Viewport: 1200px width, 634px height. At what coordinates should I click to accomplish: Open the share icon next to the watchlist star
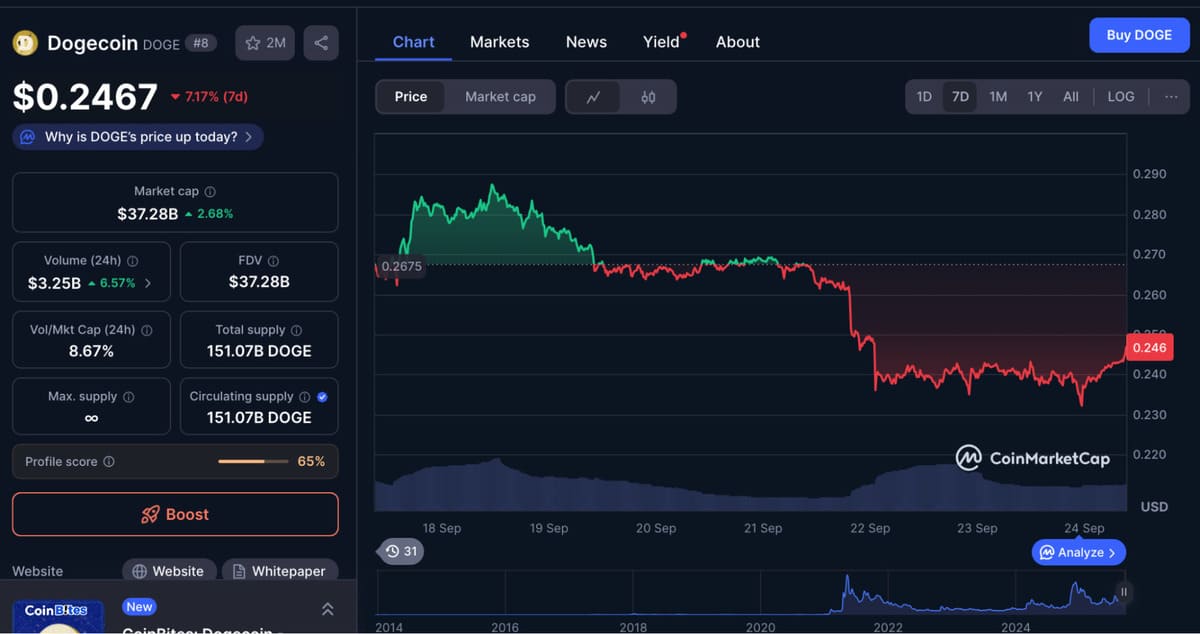coord(321,43)
